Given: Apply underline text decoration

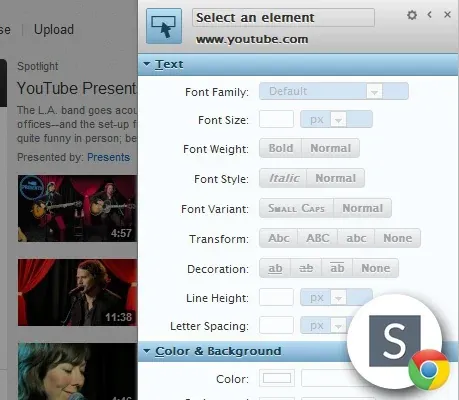Looking at the screenshot, I should click(x=275, y=268).
